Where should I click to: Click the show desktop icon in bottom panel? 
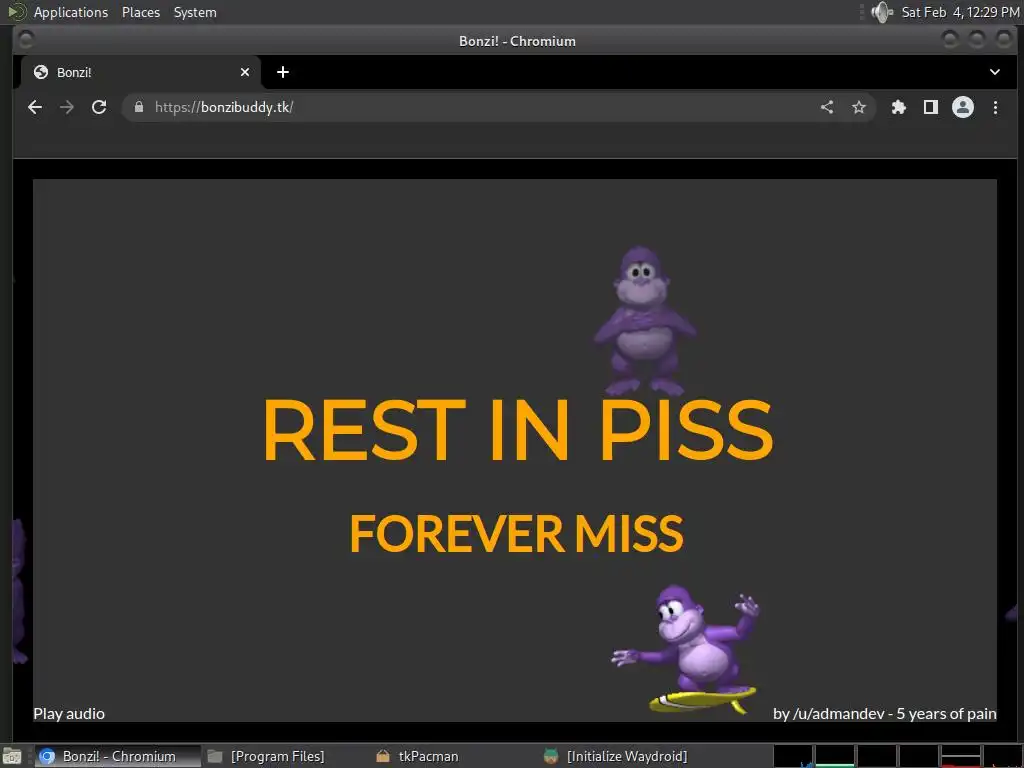pos(12,756)
